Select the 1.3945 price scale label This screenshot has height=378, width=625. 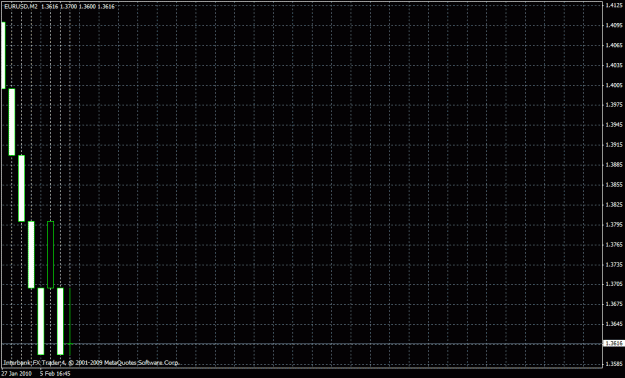pyautogui.click(x=614, y=125)
